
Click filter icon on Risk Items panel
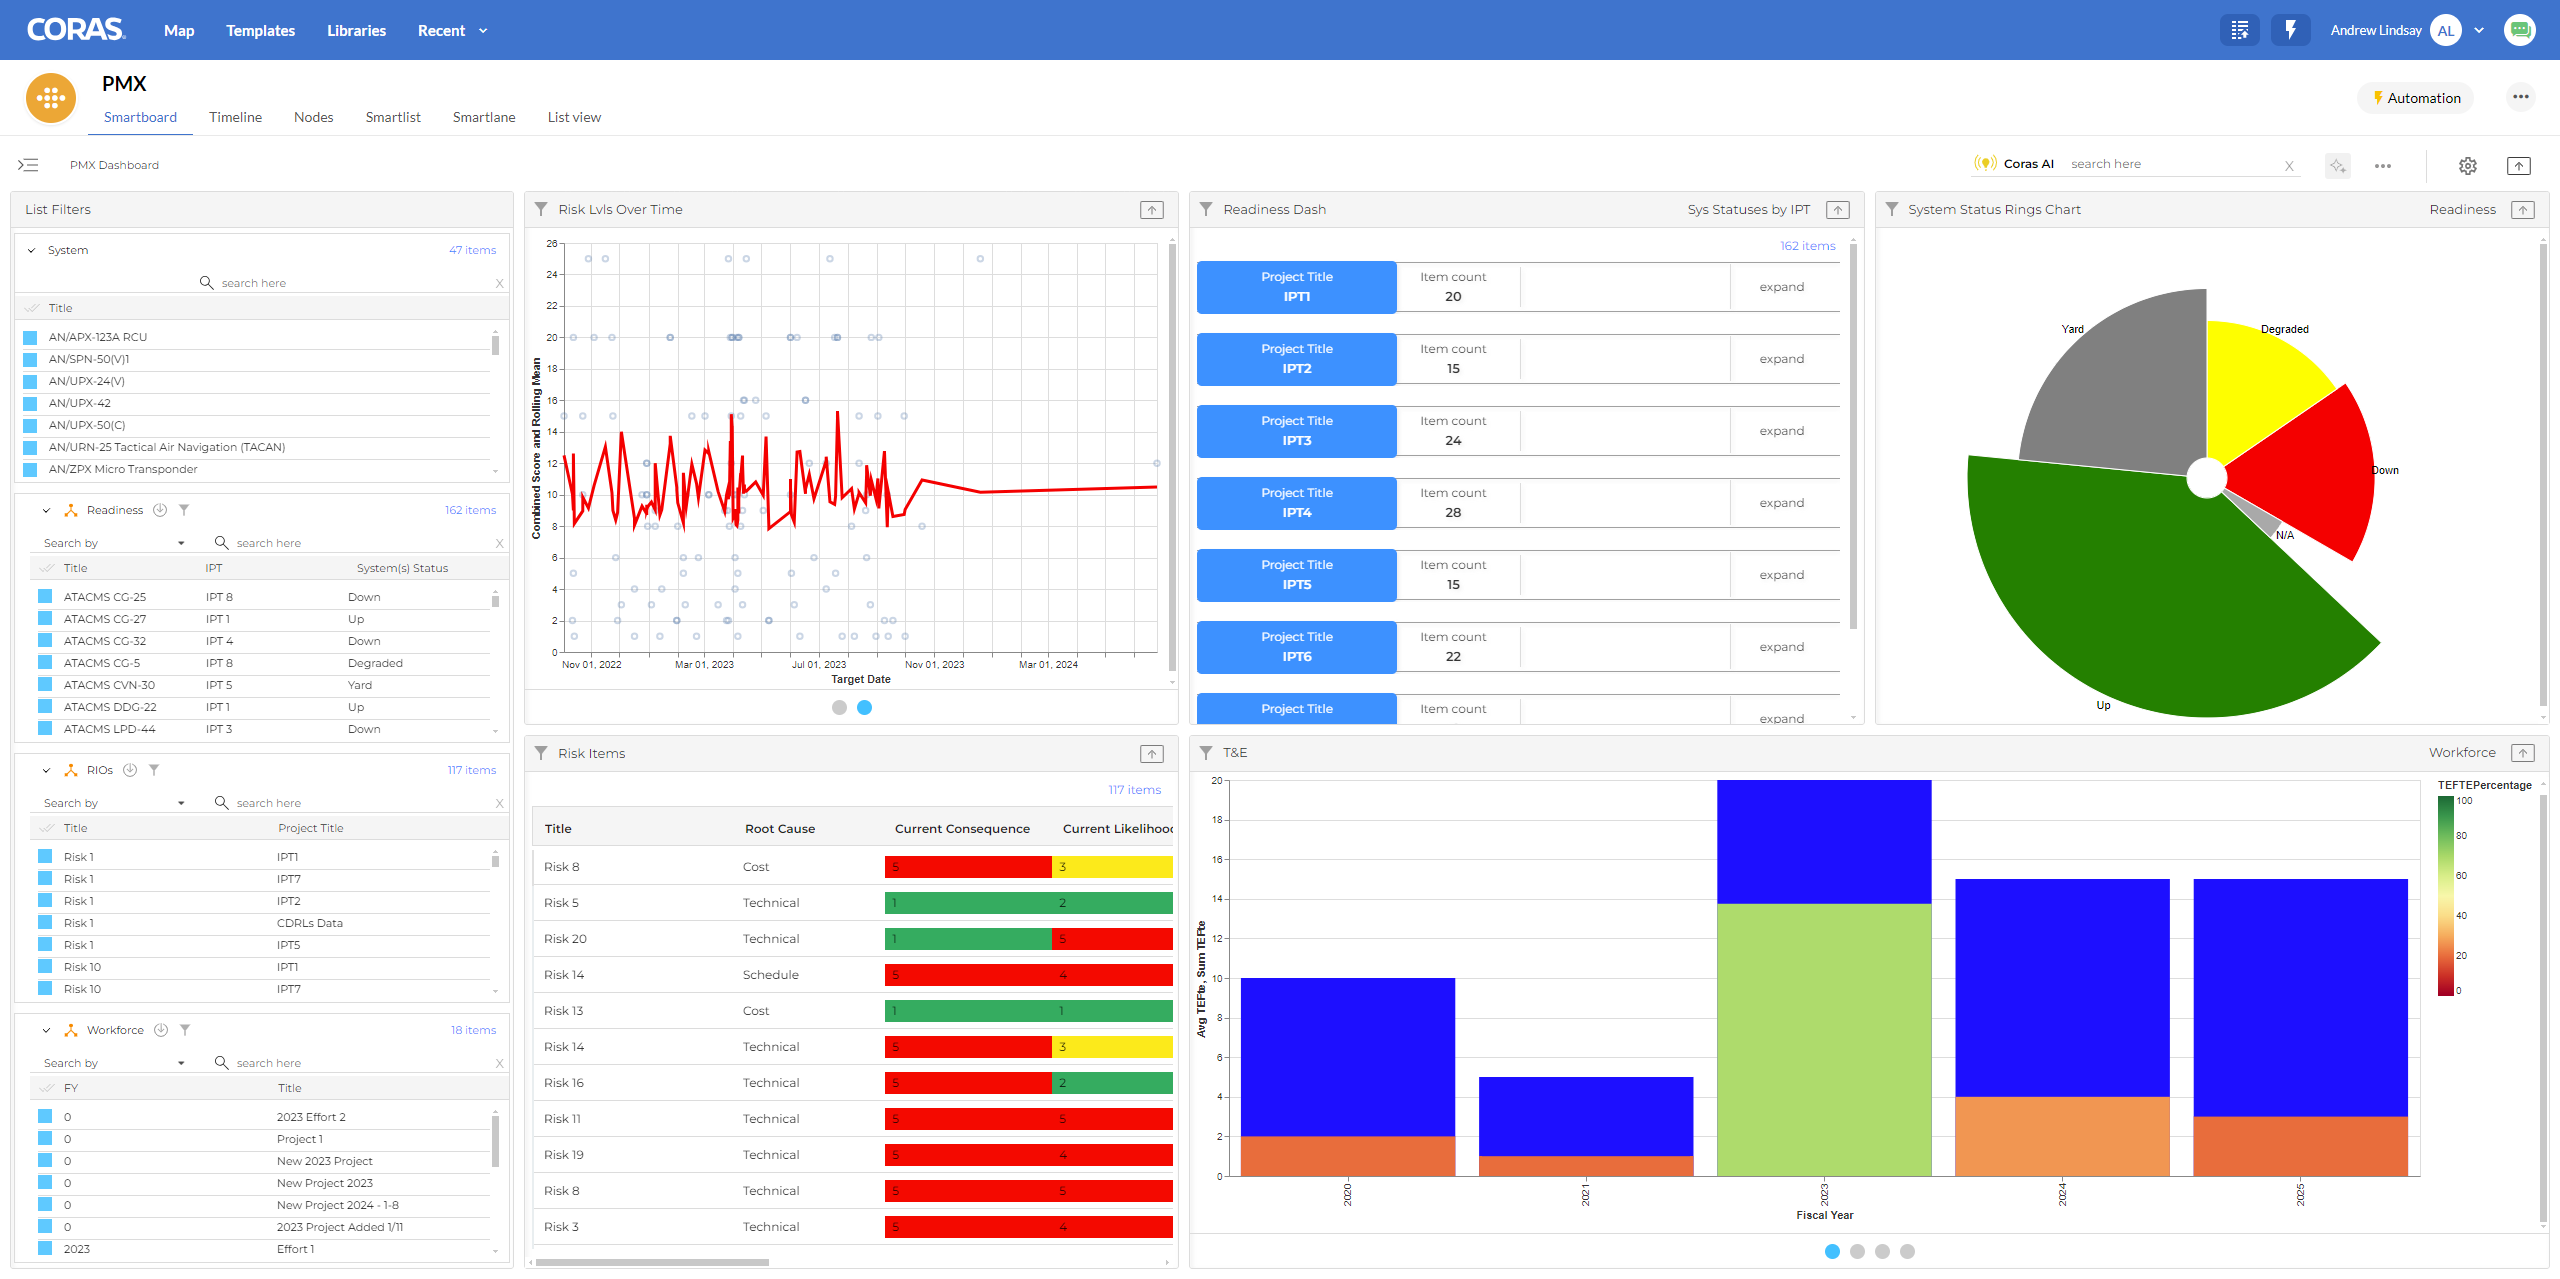coord(541,753)
